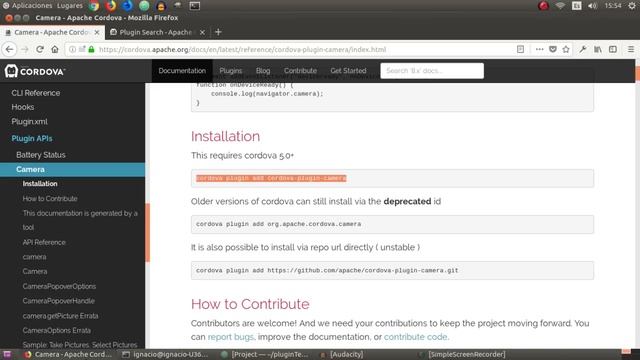Open the Wi-Fi network indicator
640x360 pixels.
[560, 6]
